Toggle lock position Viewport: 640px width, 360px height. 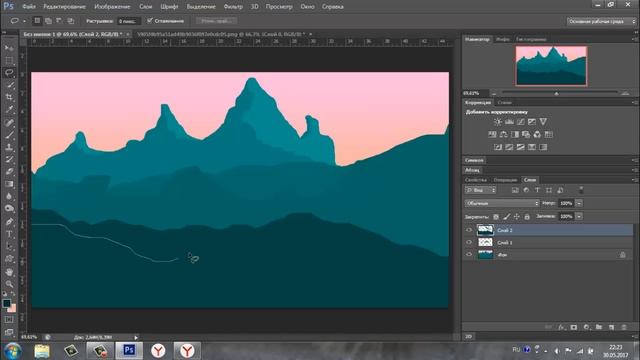pos(517,217)
